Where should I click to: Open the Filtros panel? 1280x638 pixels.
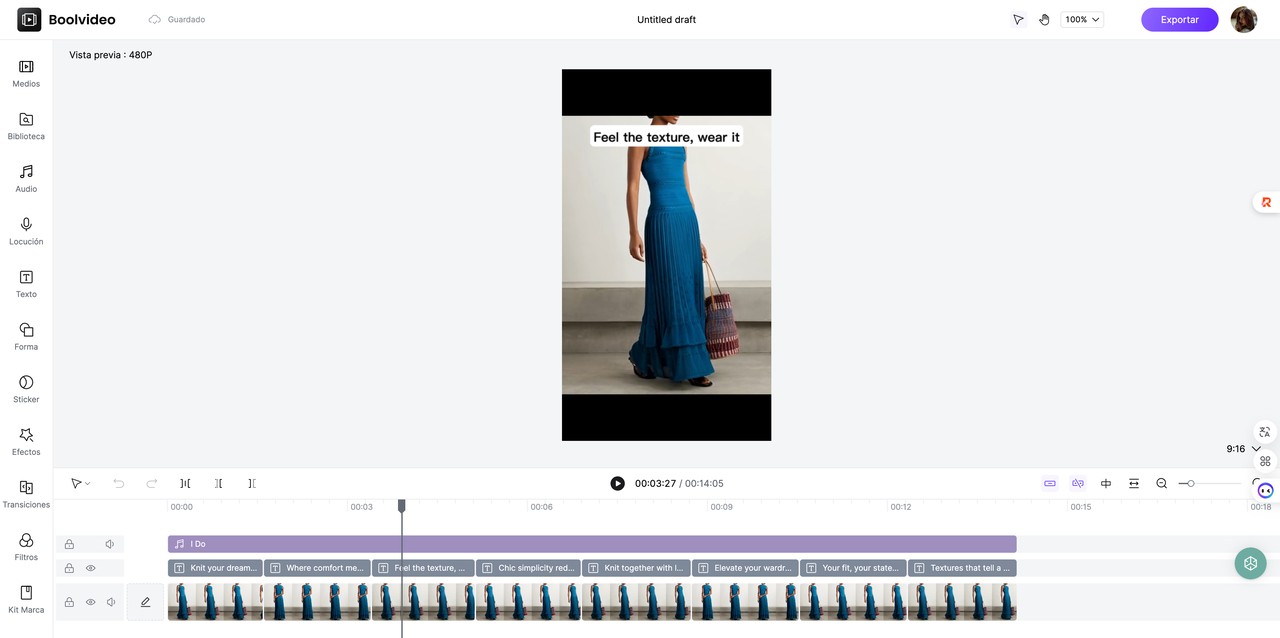point(26,547)
